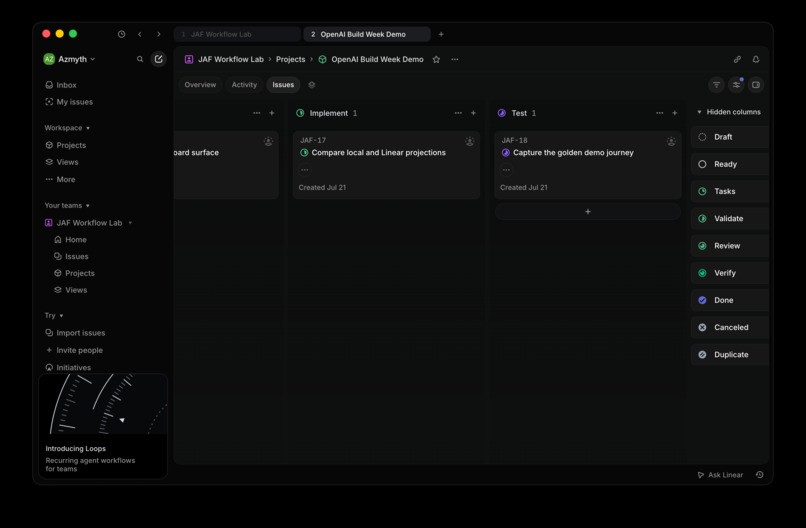This screenshot has width=806, height=528.
Task: Click the Projects breadcrumb
Action: pos(290,59)
